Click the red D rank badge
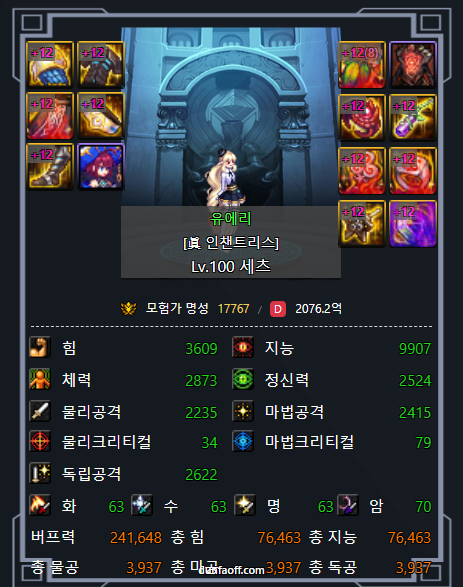The image size is (463, 587). point(278,309)
